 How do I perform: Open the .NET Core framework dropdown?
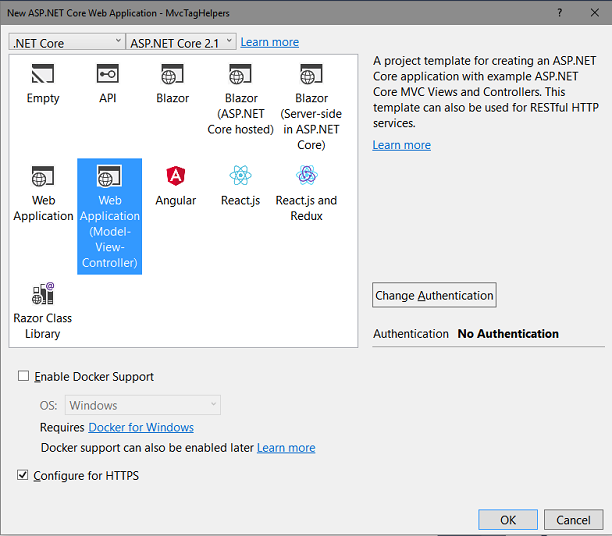[67, 42]
